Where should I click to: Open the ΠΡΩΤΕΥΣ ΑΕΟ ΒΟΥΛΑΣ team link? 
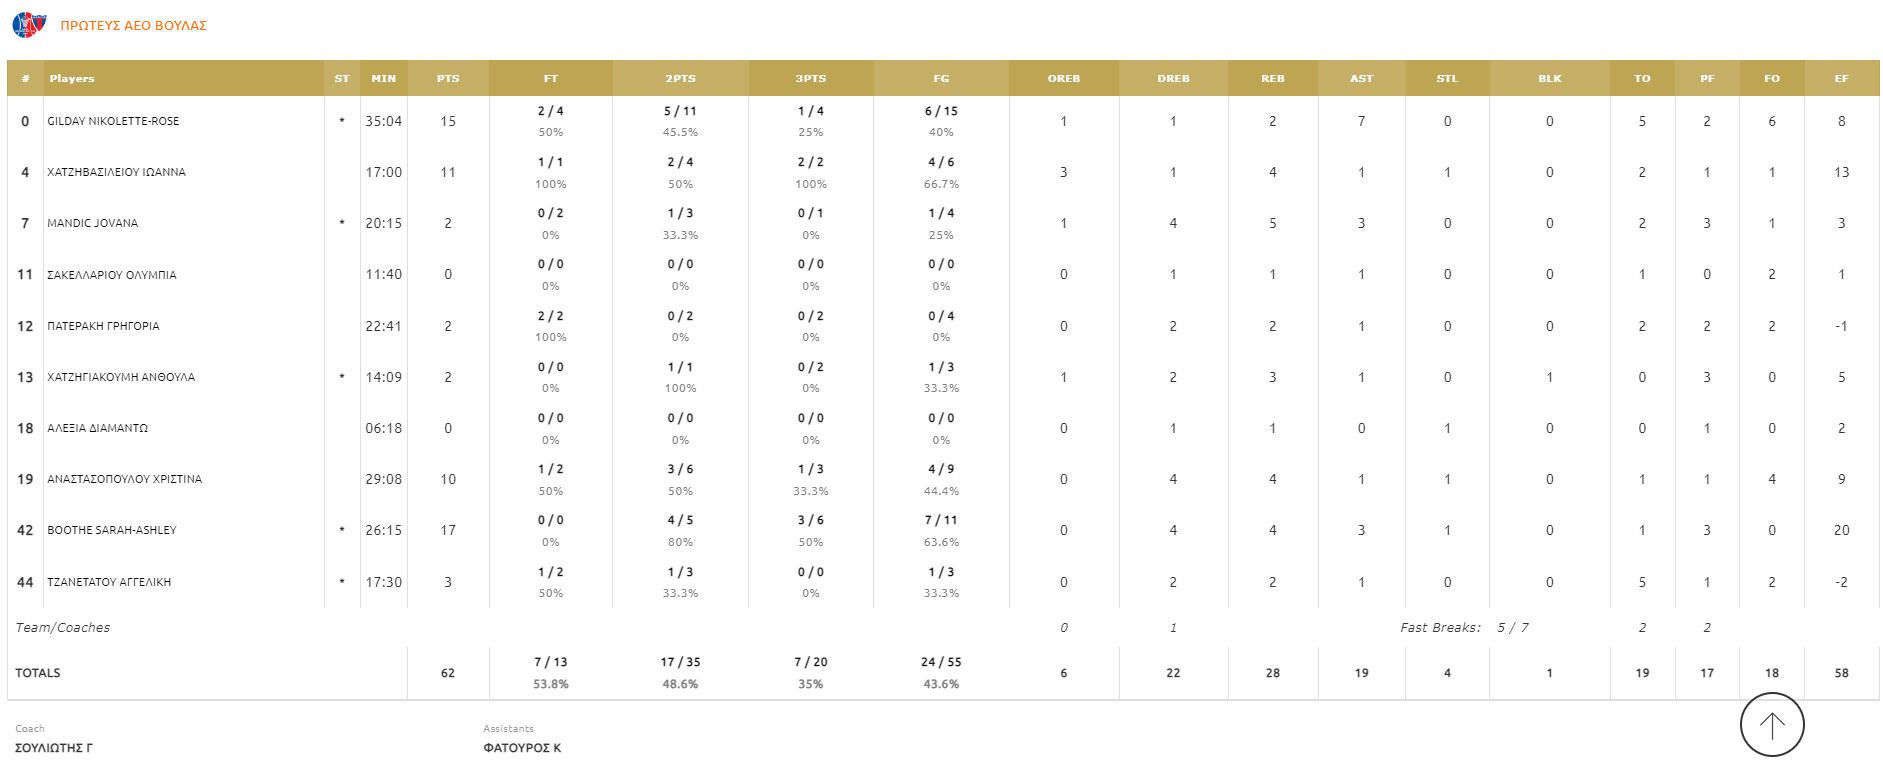pos(134,26)
